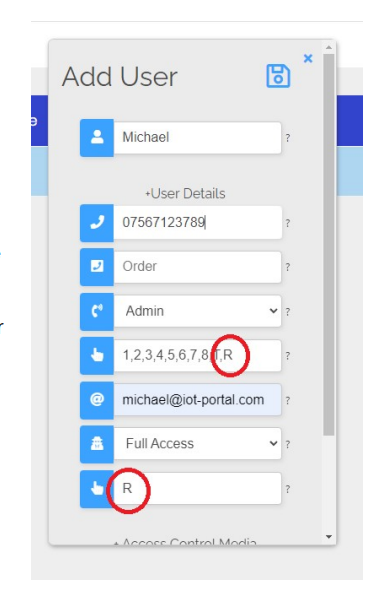Click the email field michael@iot-portal.com

(197, 400)
